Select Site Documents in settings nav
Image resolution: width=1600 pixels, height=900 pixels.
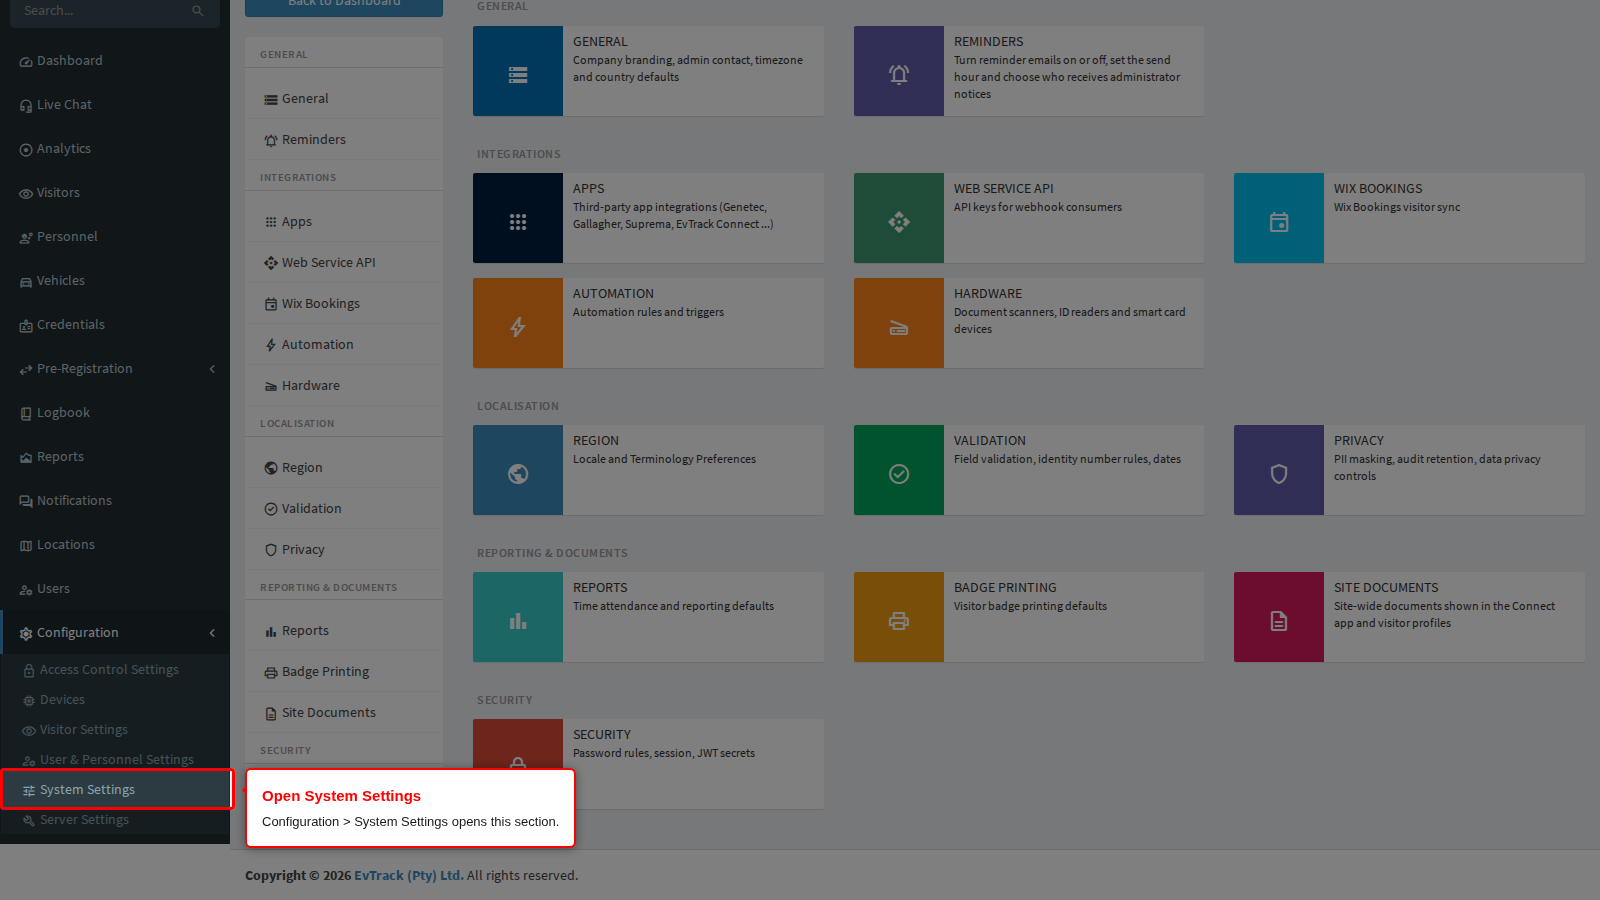pyautogui.click(x=344, y=713)
